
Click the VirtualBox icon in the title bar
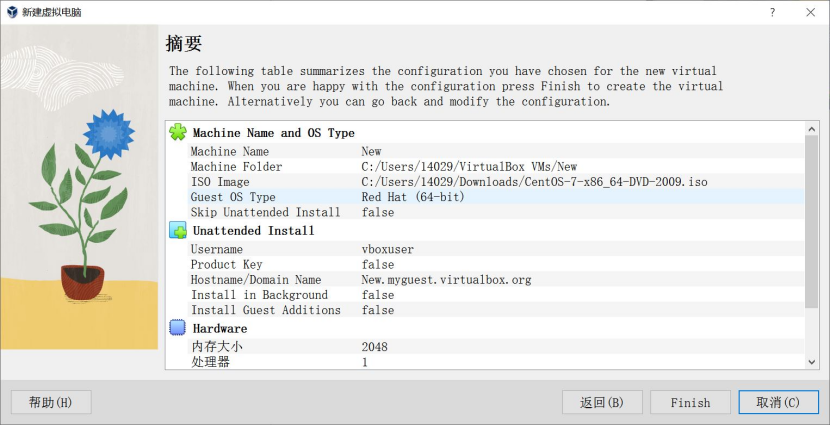tap(12, 12)
